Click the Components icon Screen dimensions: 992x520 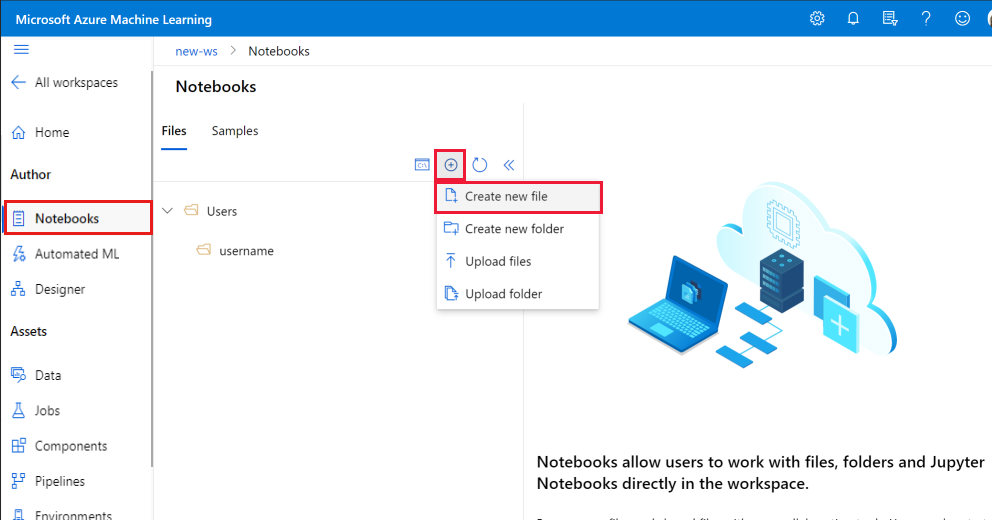pos(18,446)
